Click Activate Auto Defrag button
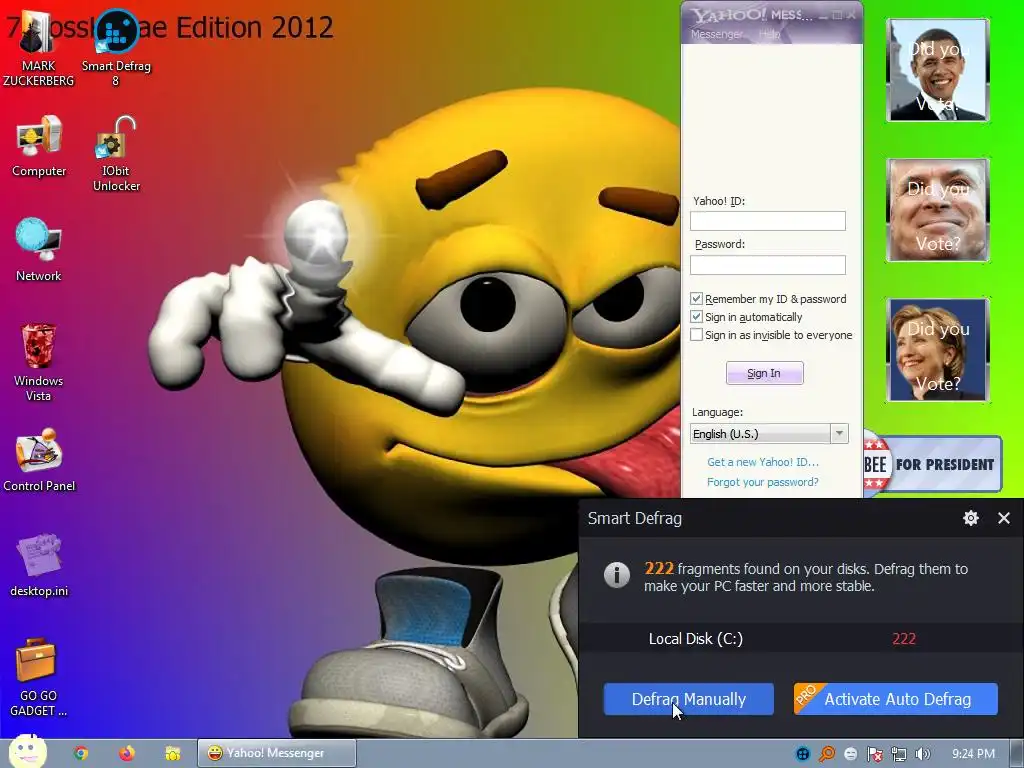Image resolution: width=1024 pixels, height=768 pixels. (x=895, y=699)
